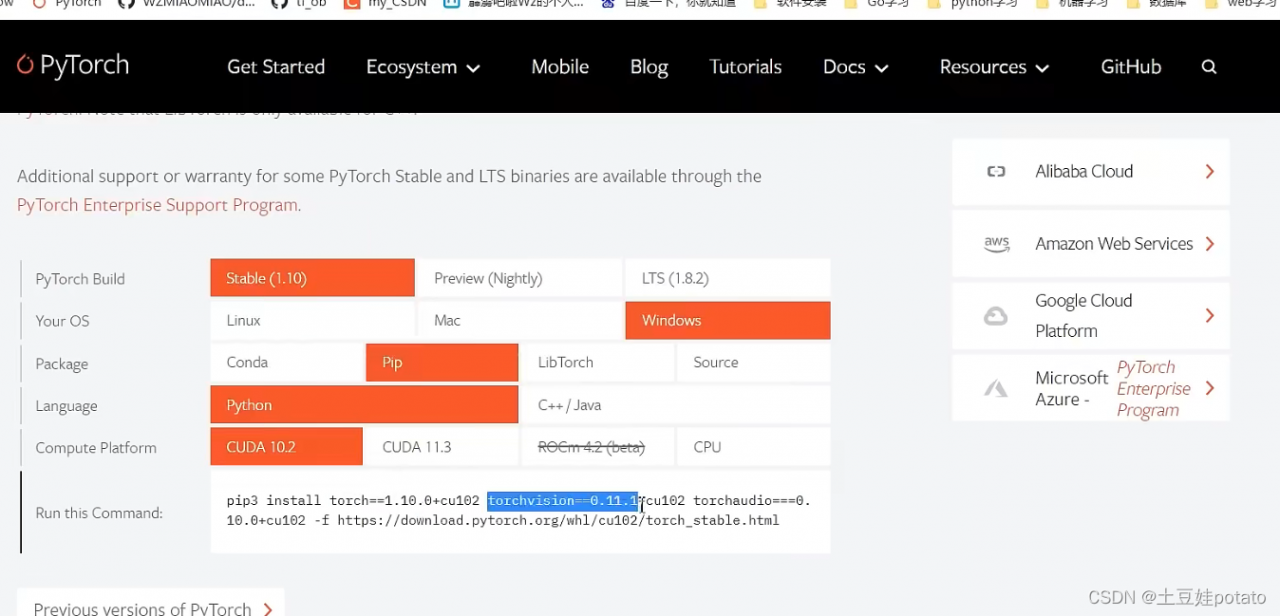Click the 'Additional support or warranty' paragraph
The image size is (1280, 616).
389,190
